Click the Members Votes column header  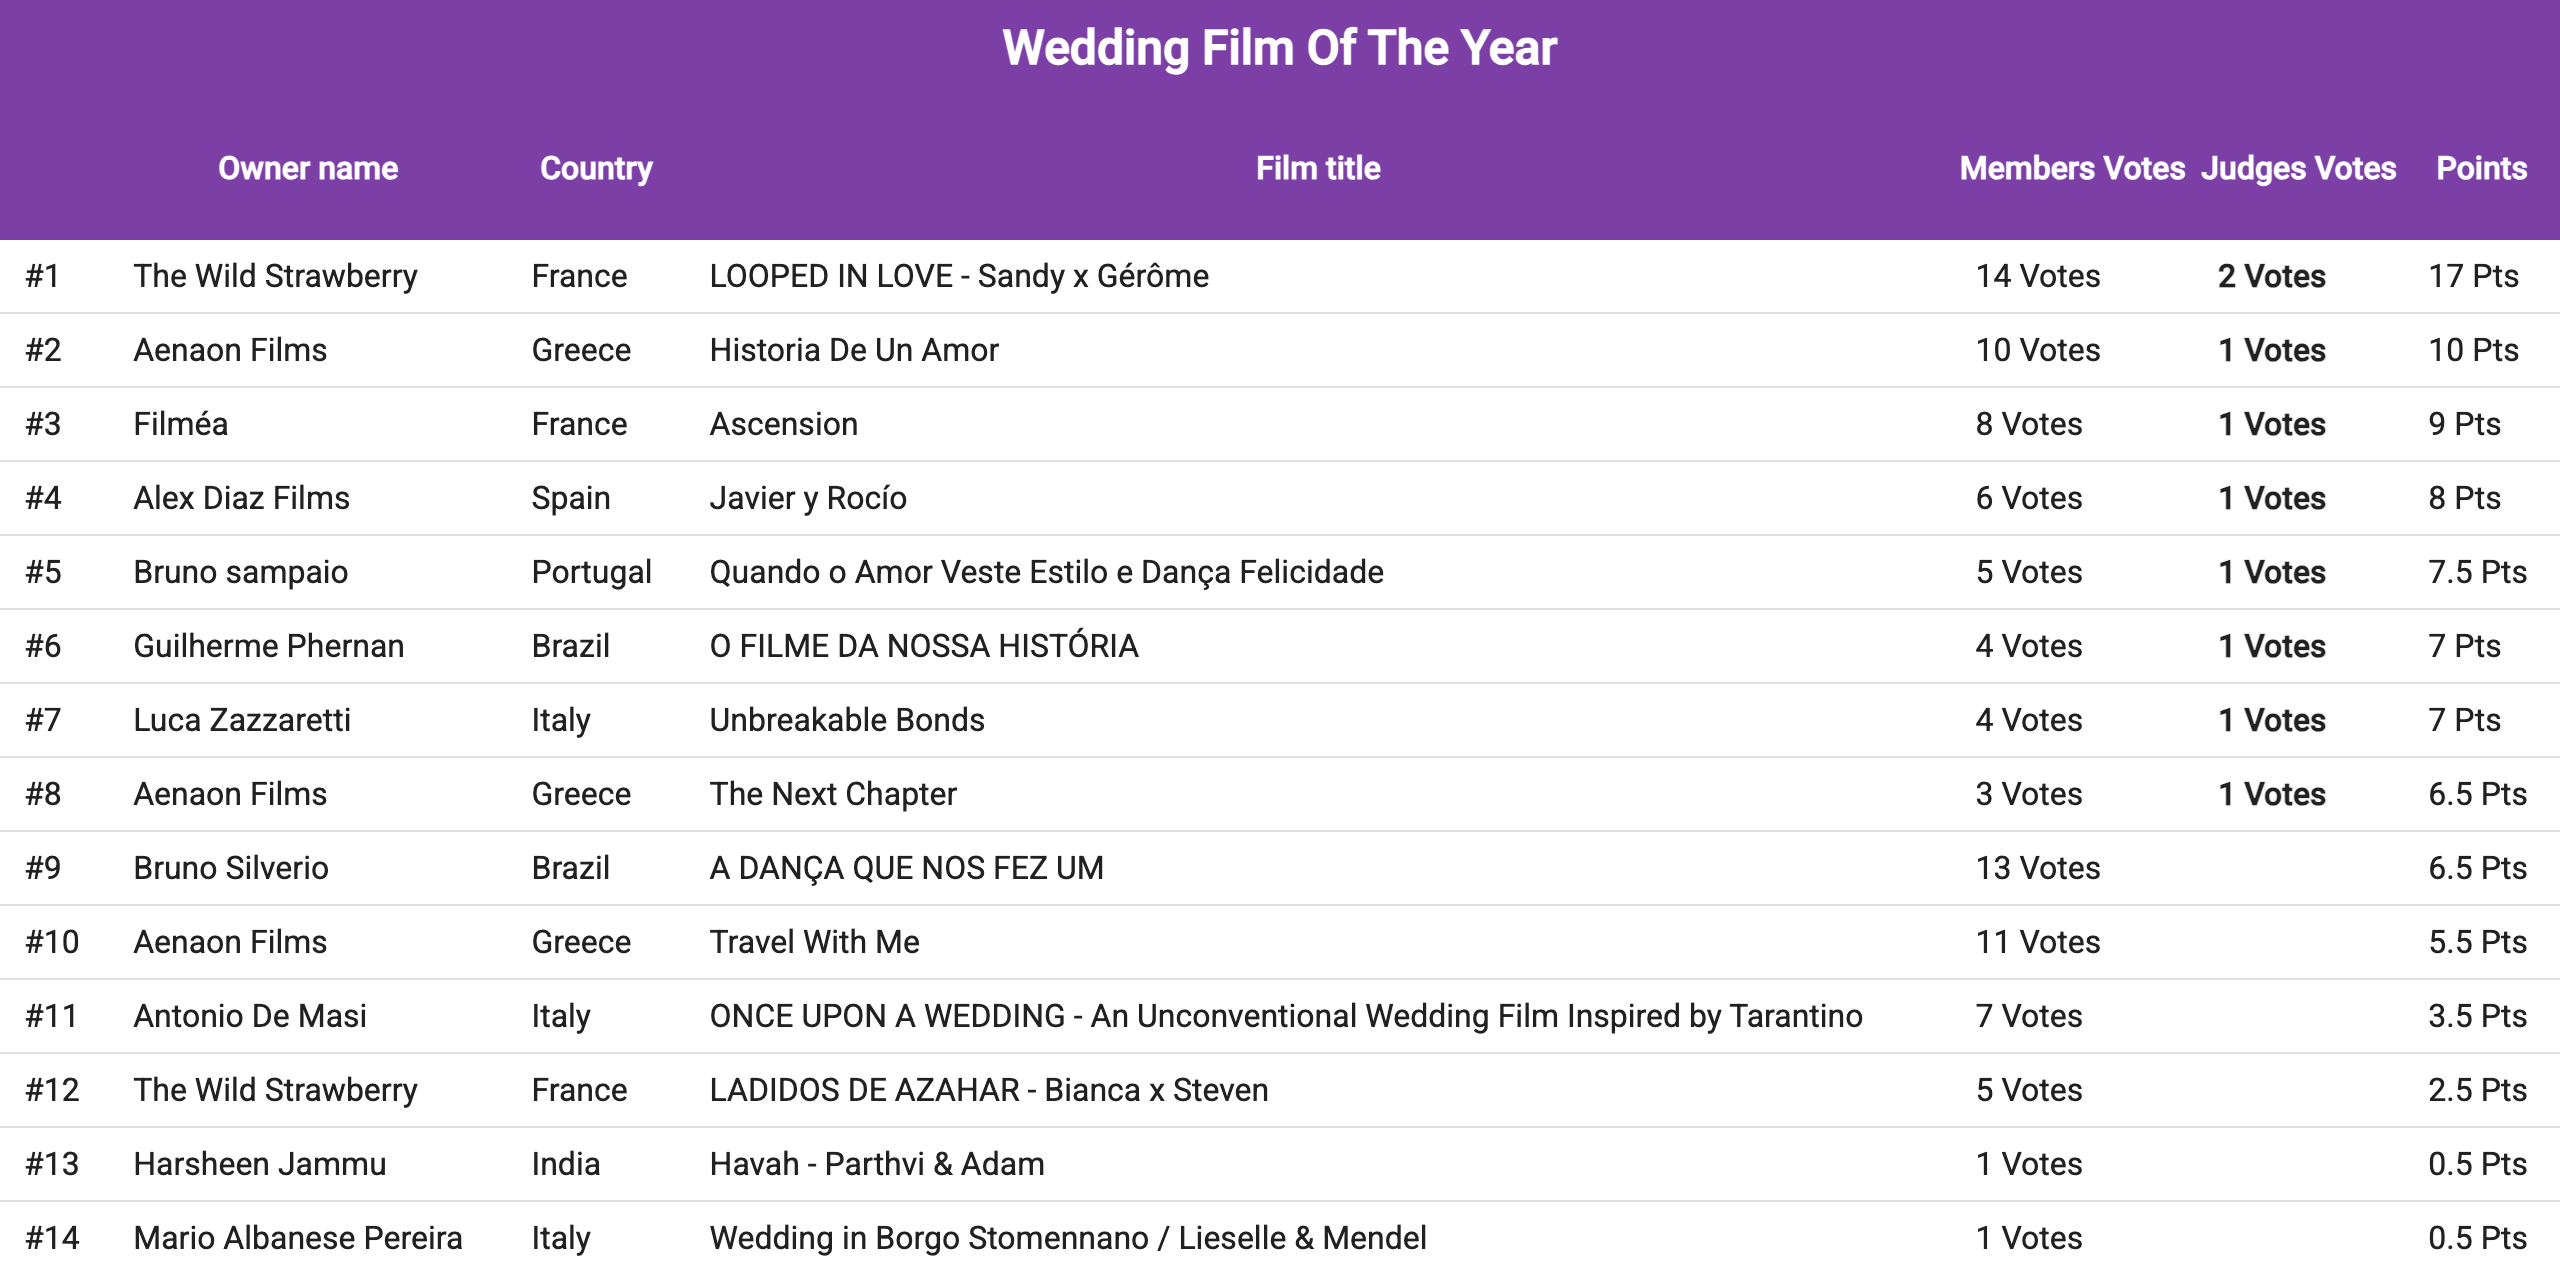[2071, 168]
